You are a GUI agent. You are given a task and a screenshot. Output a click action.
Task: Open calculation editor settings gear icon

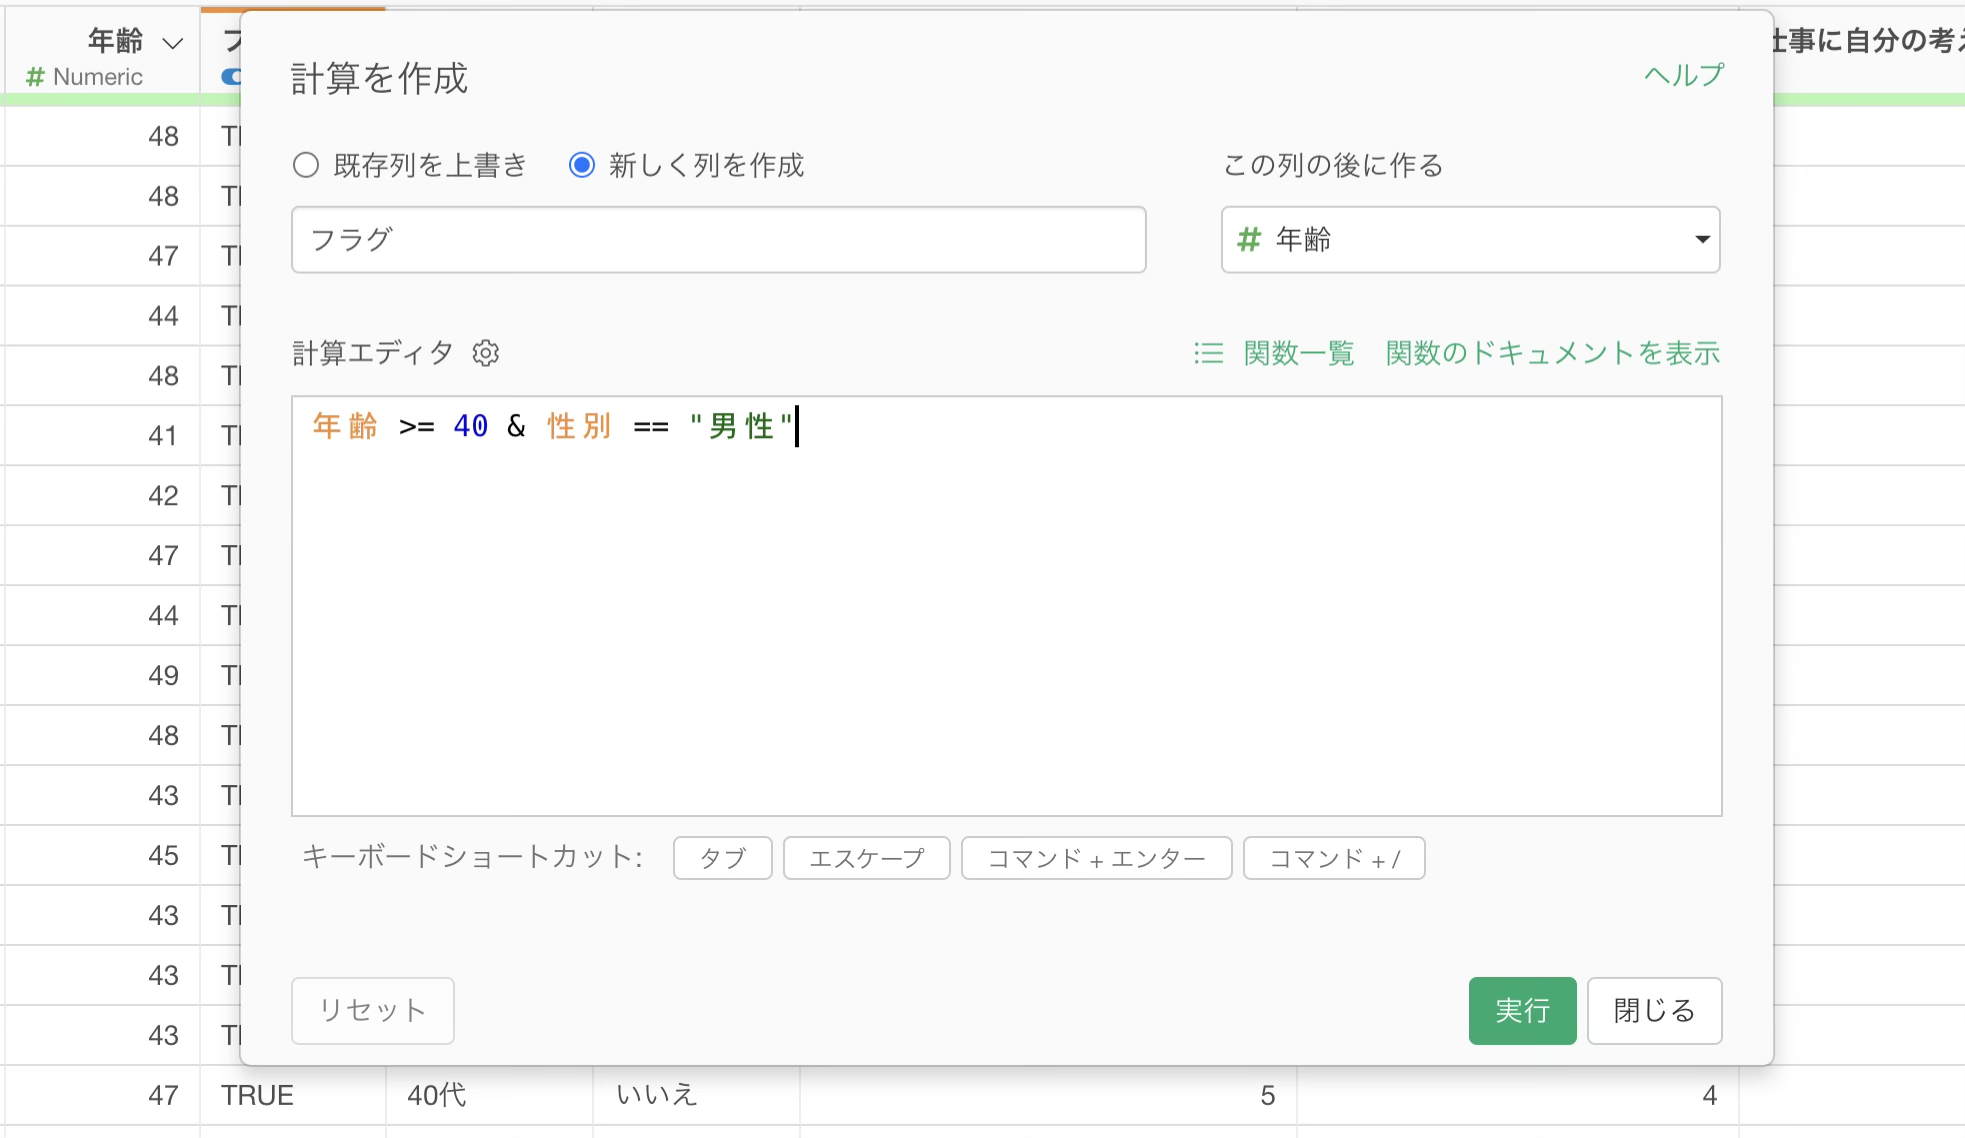(486, 353)
